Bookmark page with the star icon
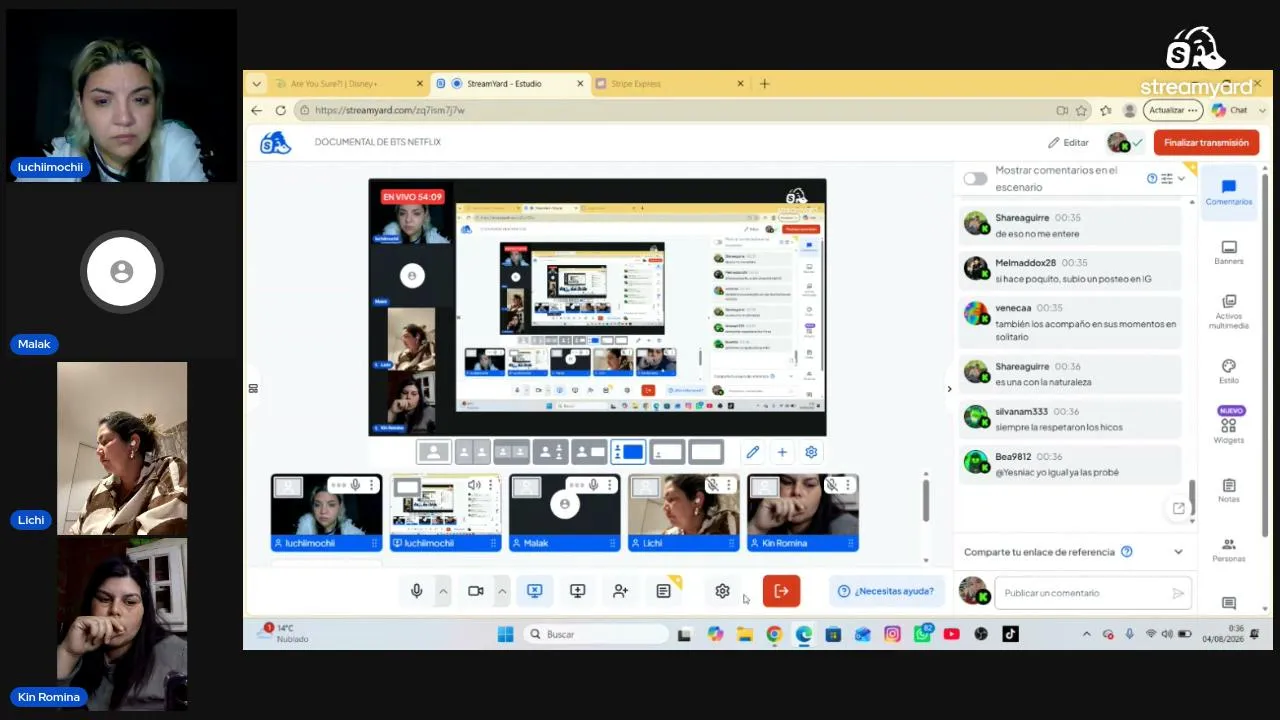The width and height of the screenshot is (1280, 720). click(1081, 110)
